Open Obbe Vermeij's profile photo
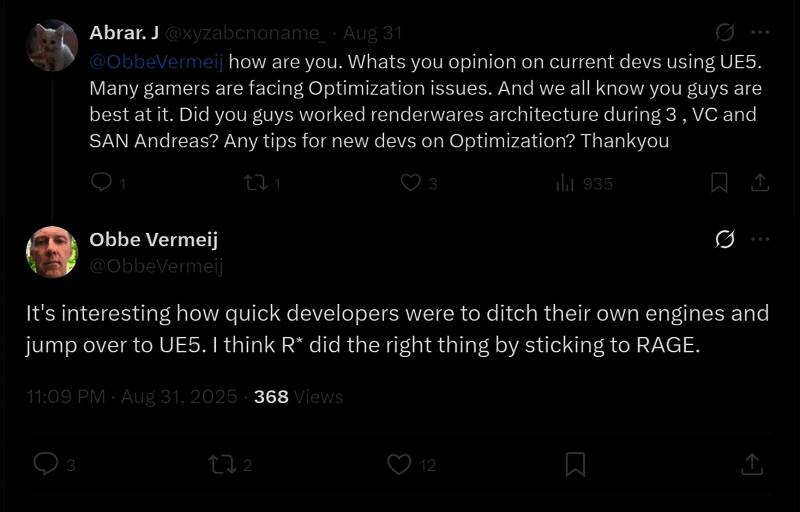 pyautogui.click(x=52, y=252)
